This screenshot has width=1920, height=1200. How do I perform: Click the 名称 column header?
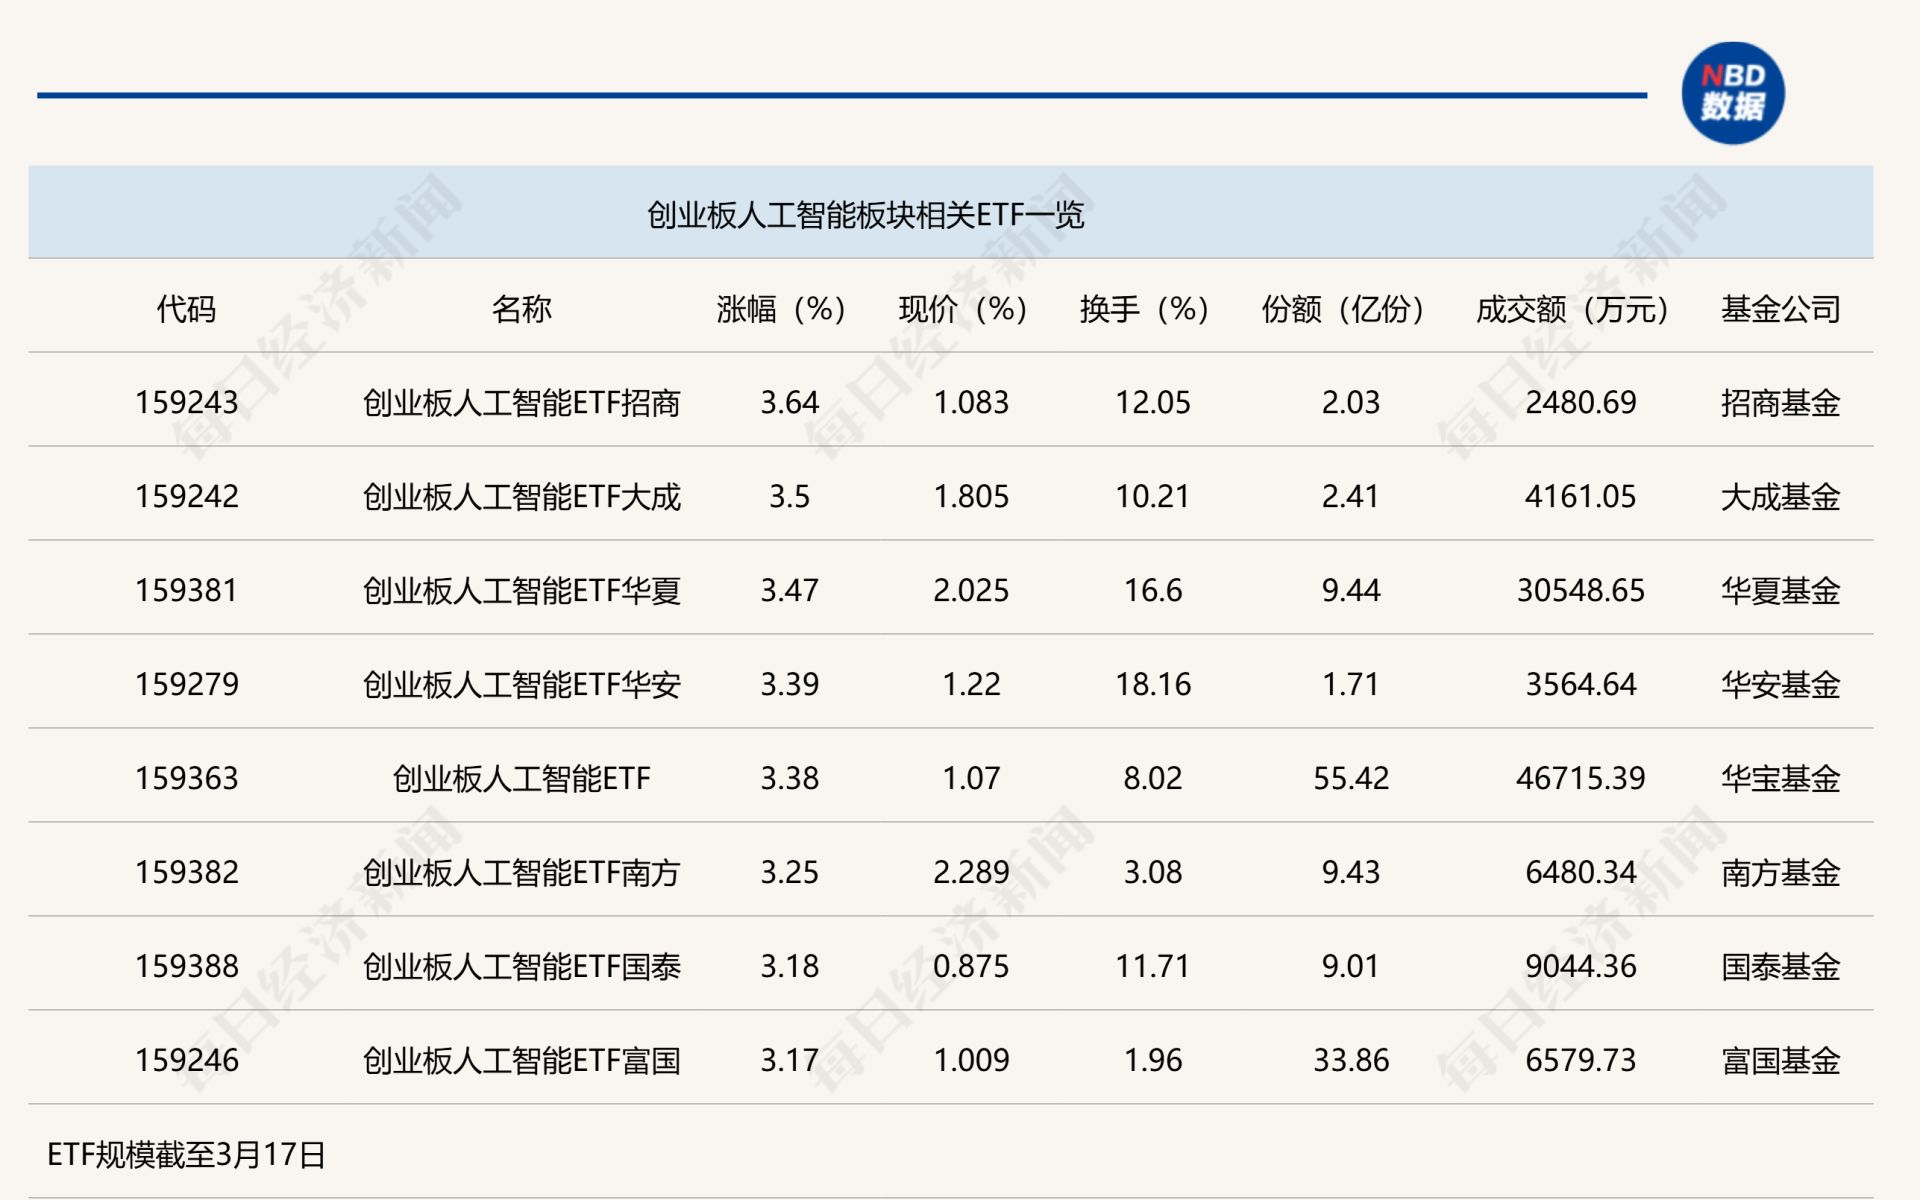coord(521,309)
